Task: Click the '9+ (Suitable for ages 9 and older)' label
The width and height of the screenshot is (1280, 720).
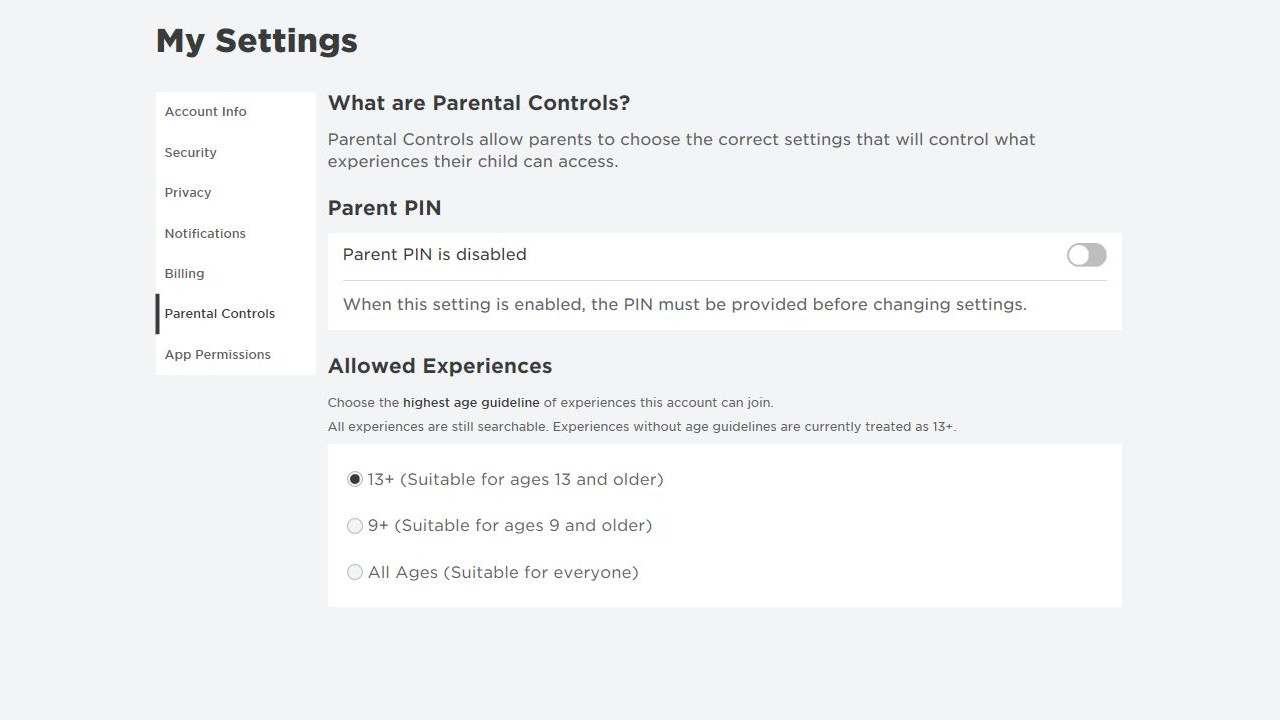Action: click(510, 526)
